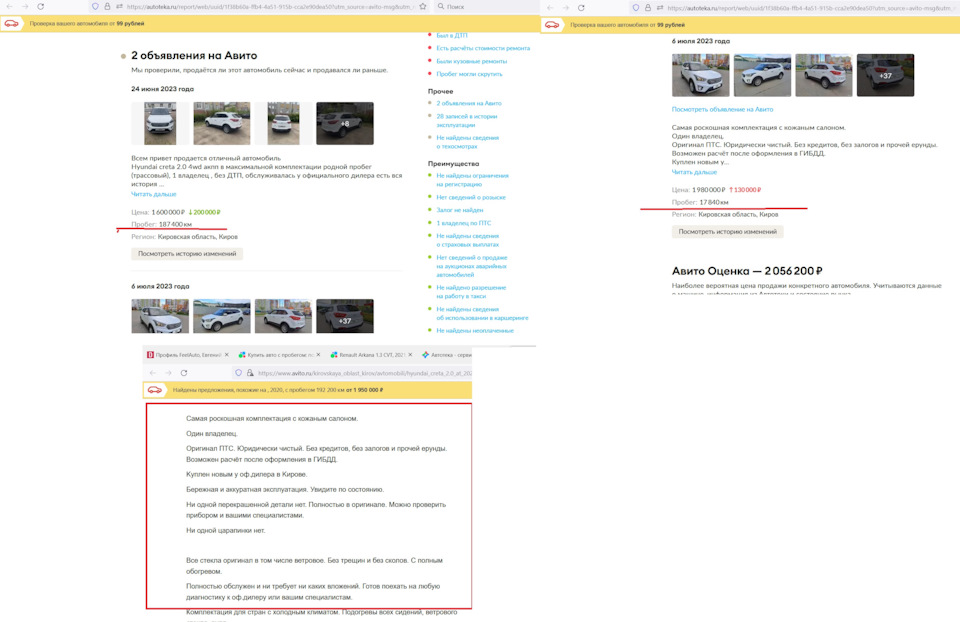Viewport: 960px width, 622px height.
Task: Click red car icon in top-right yellow banner
Action: pyautogui.click(x=552, y=24)
